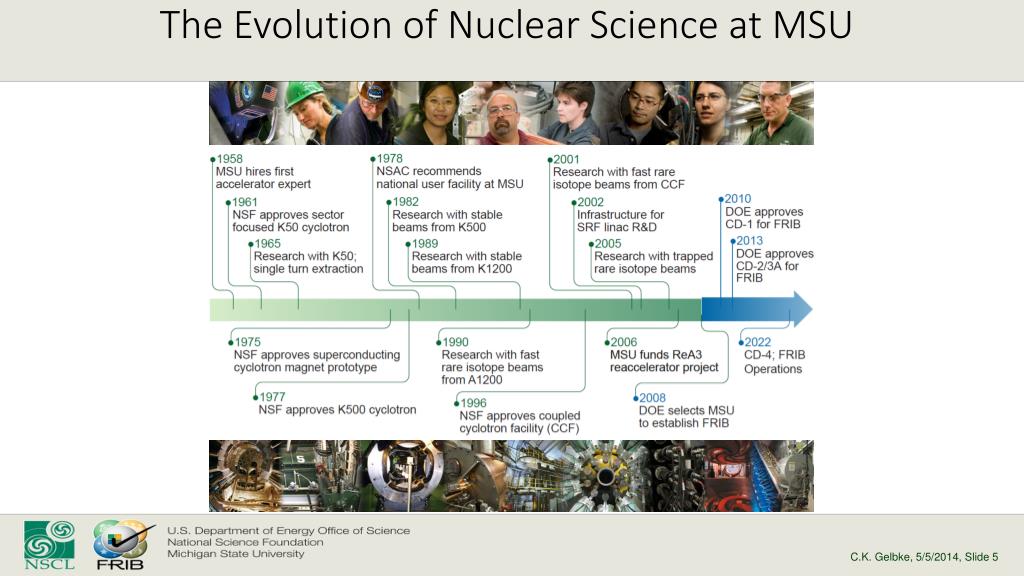Image resolution: width=1024 pixels, height=576 pixels.
Task: Select 'Research with trapped rare isotope beams'
Action: (654, 263)
